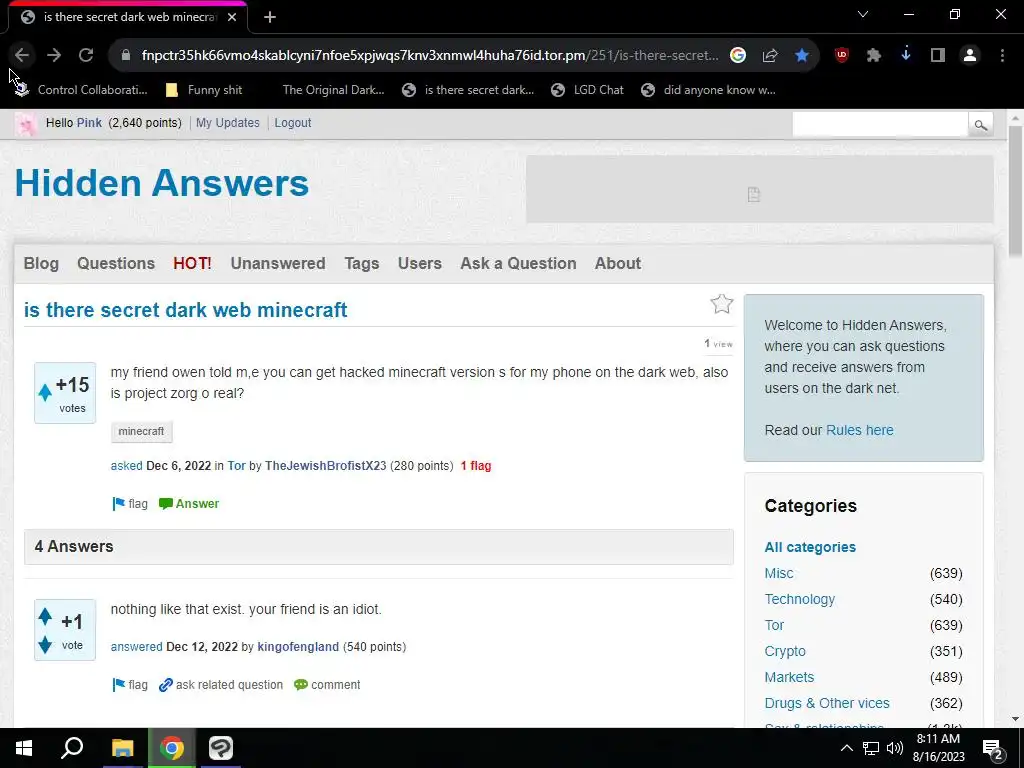Image resolution: width=1024 pixels, height=768 pixels.
Task: Open the Crypto category
Action: 785,651
